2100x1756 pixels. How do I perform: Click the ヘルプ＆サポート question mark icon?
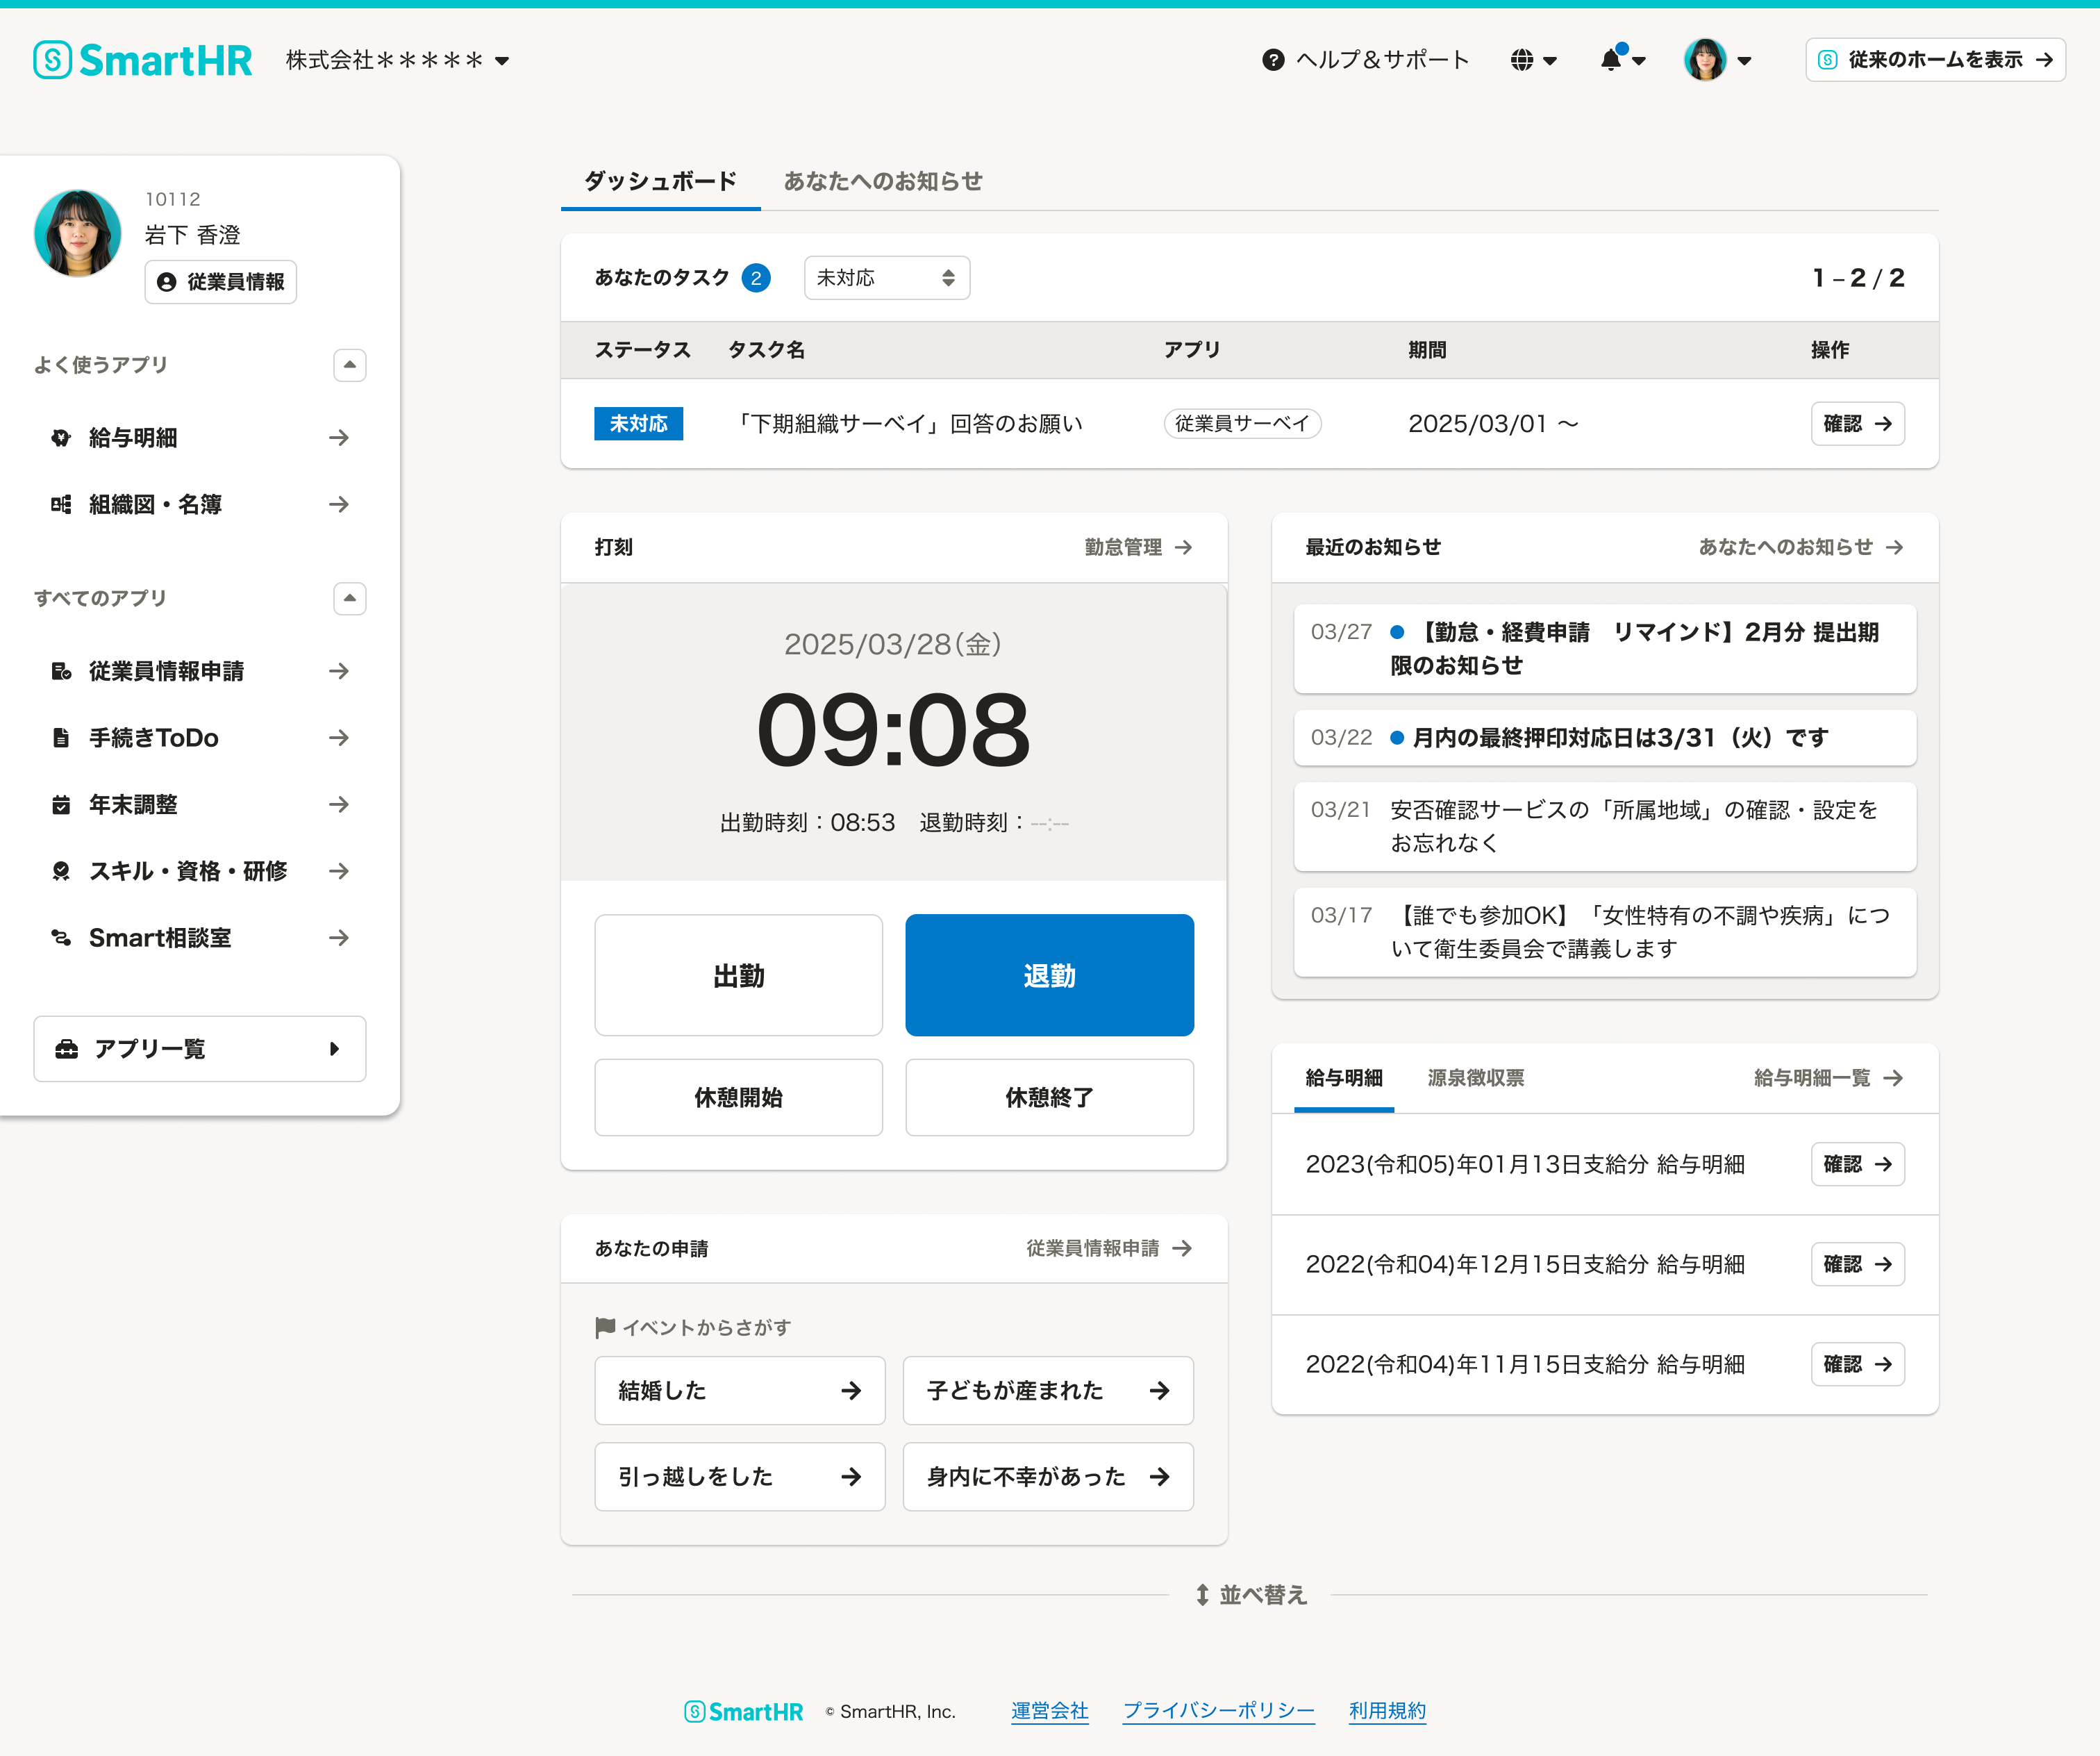(x=1271, y=60)
